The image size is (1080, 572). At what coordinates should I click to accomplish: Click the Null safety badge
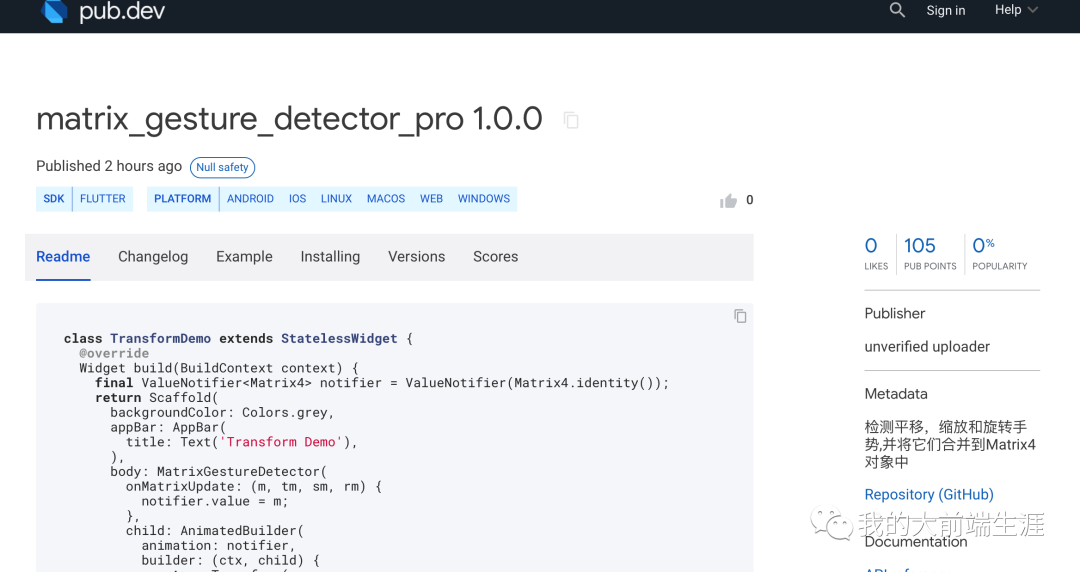[222, 167]
